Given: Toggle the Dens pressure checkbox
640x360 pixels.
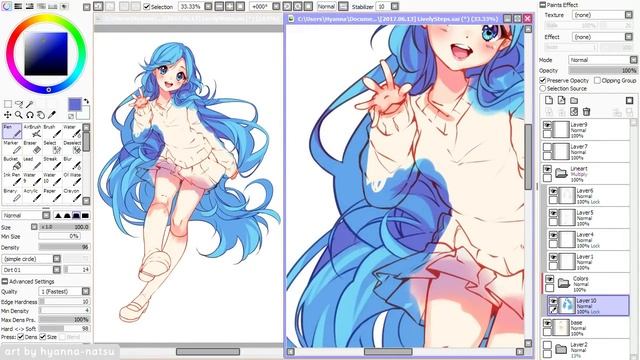Looking at the screenshot, I should click(x=20, y=337).
